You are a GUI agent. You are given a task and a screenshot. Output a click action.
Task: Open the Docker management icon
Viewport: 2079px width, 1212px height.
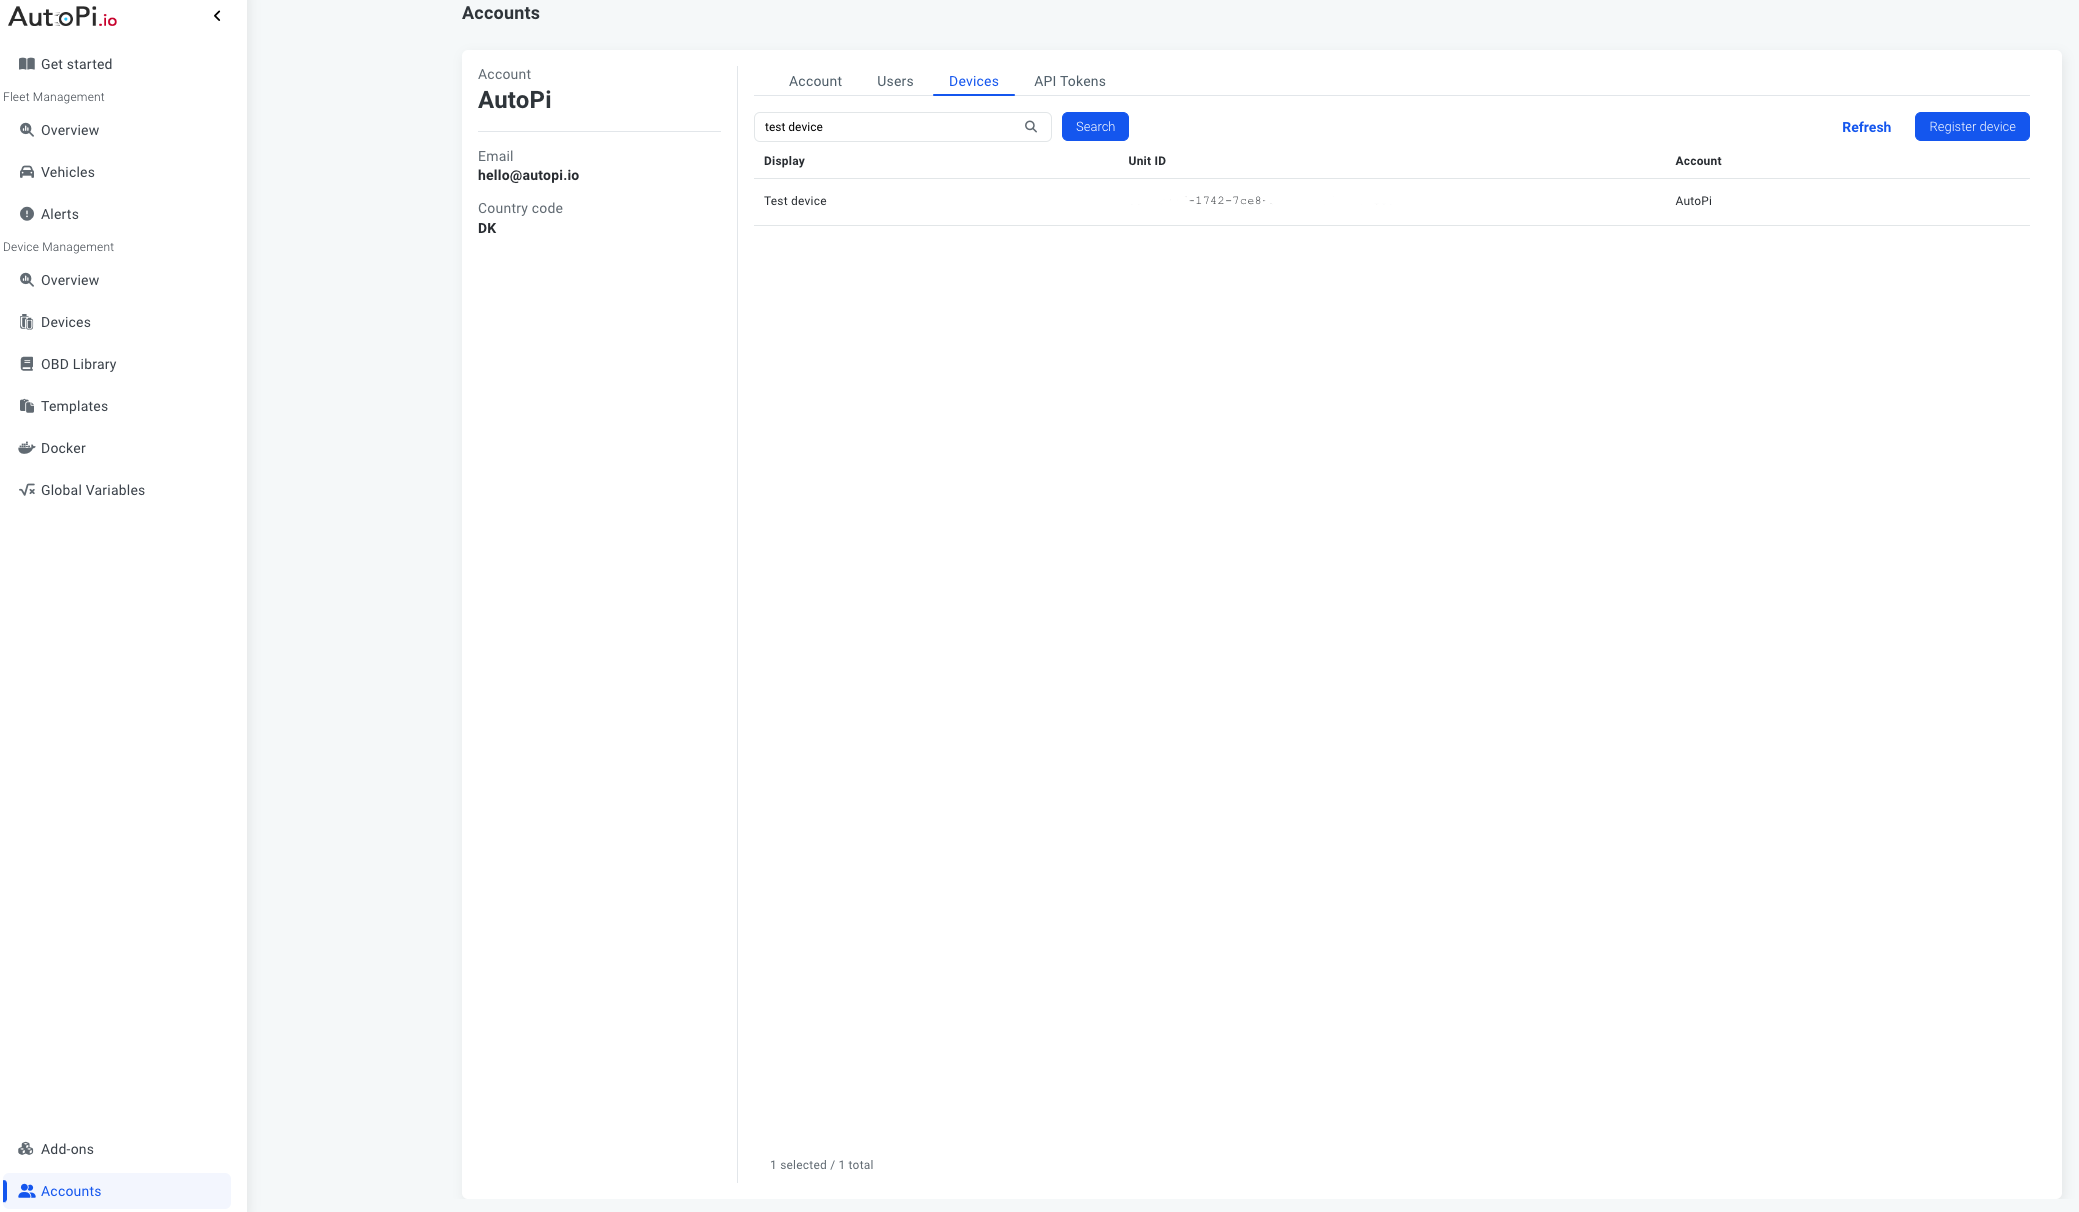27,447
